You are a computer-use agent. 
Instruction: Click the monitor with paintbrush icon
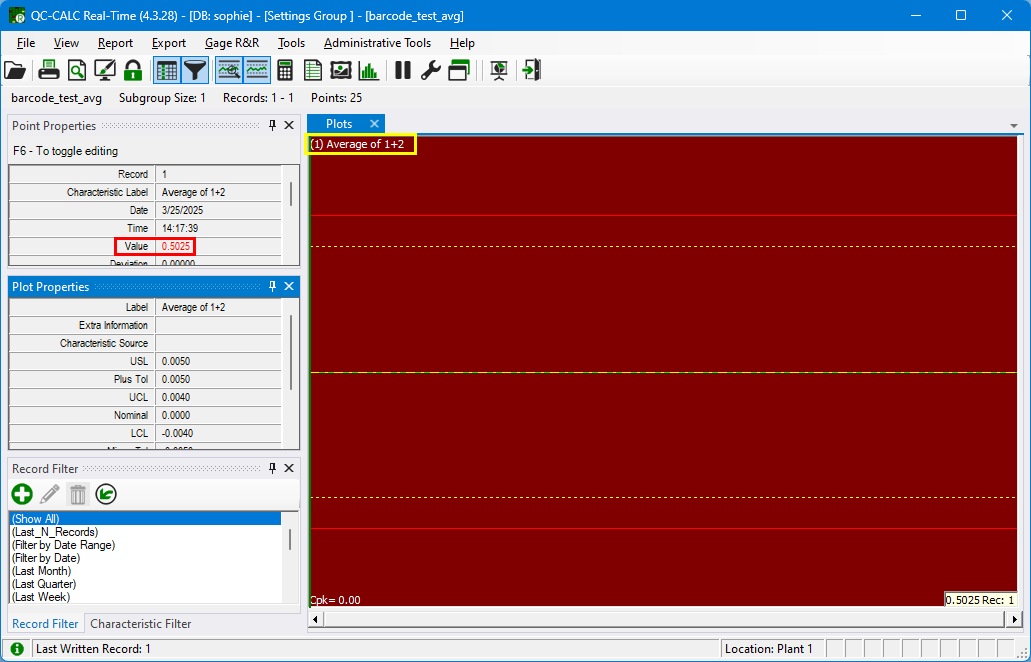[105, 70]
